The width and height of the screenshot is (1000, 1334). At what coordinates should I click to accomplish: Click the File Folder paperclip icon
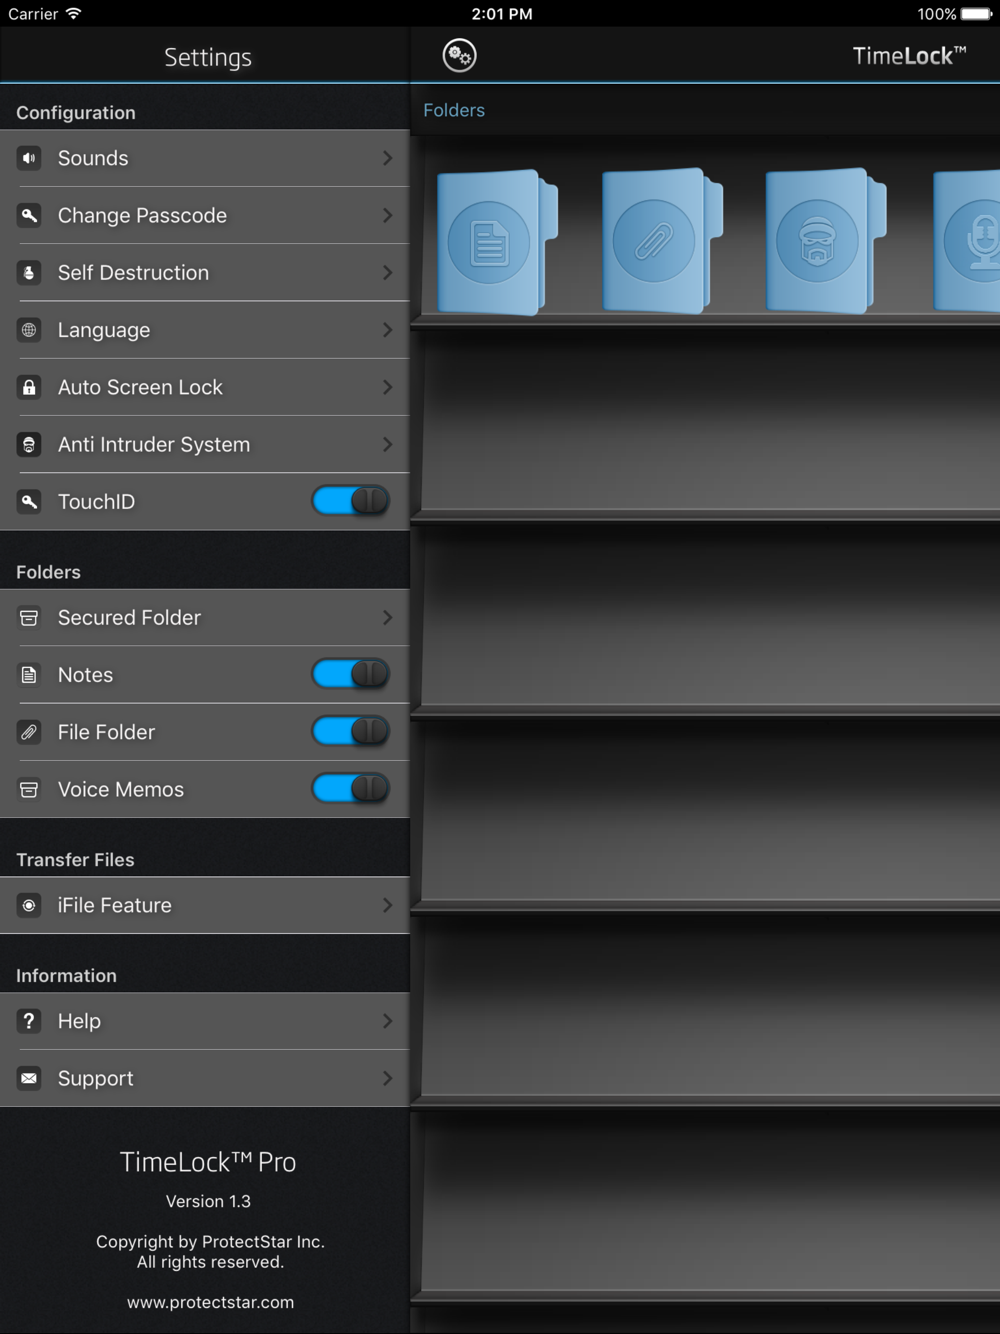(29, 732)
